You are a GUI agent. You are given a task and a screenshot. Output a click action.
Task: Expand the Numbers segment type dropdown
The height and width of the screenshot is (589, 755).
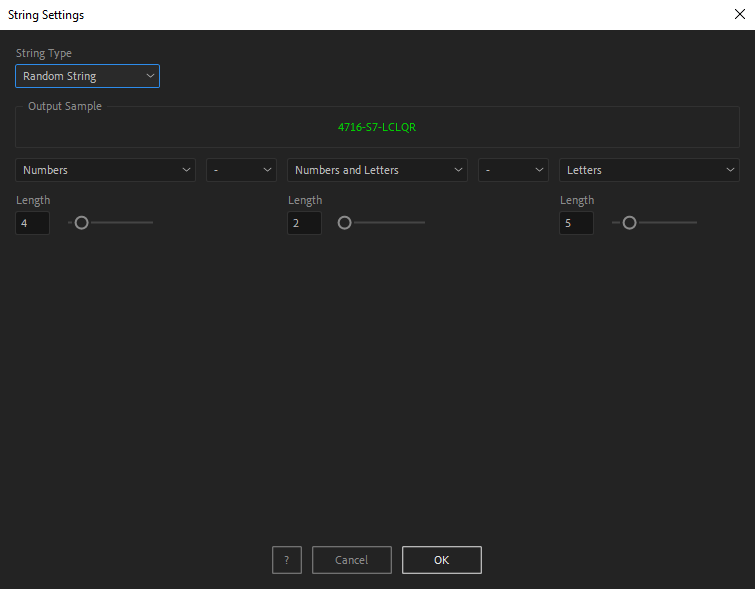point(105,170)
